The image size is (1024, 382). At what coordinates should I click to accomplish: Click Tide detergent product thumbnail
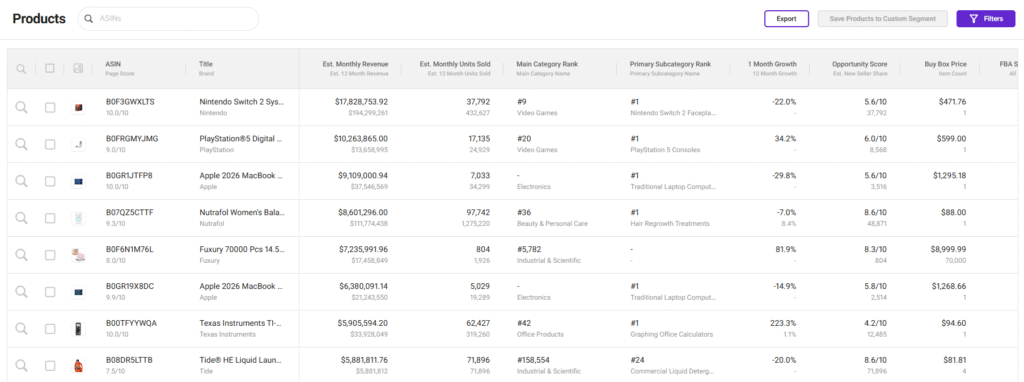[78, 366]
